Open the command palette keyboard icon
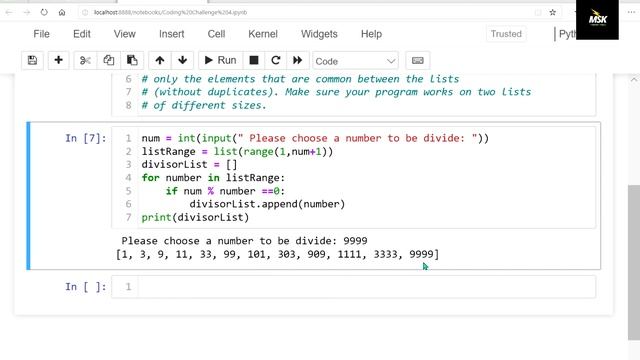 pyautogui.click(x=418, y=60)
